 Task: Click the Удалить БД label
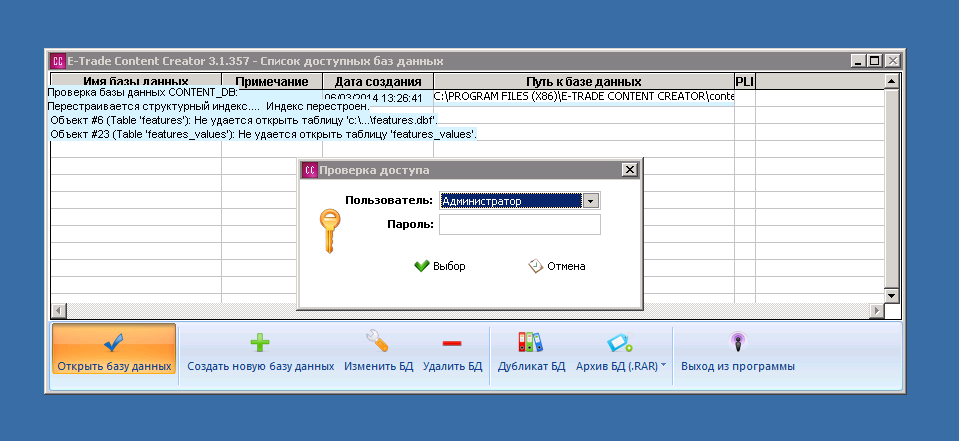click(453, 366)
